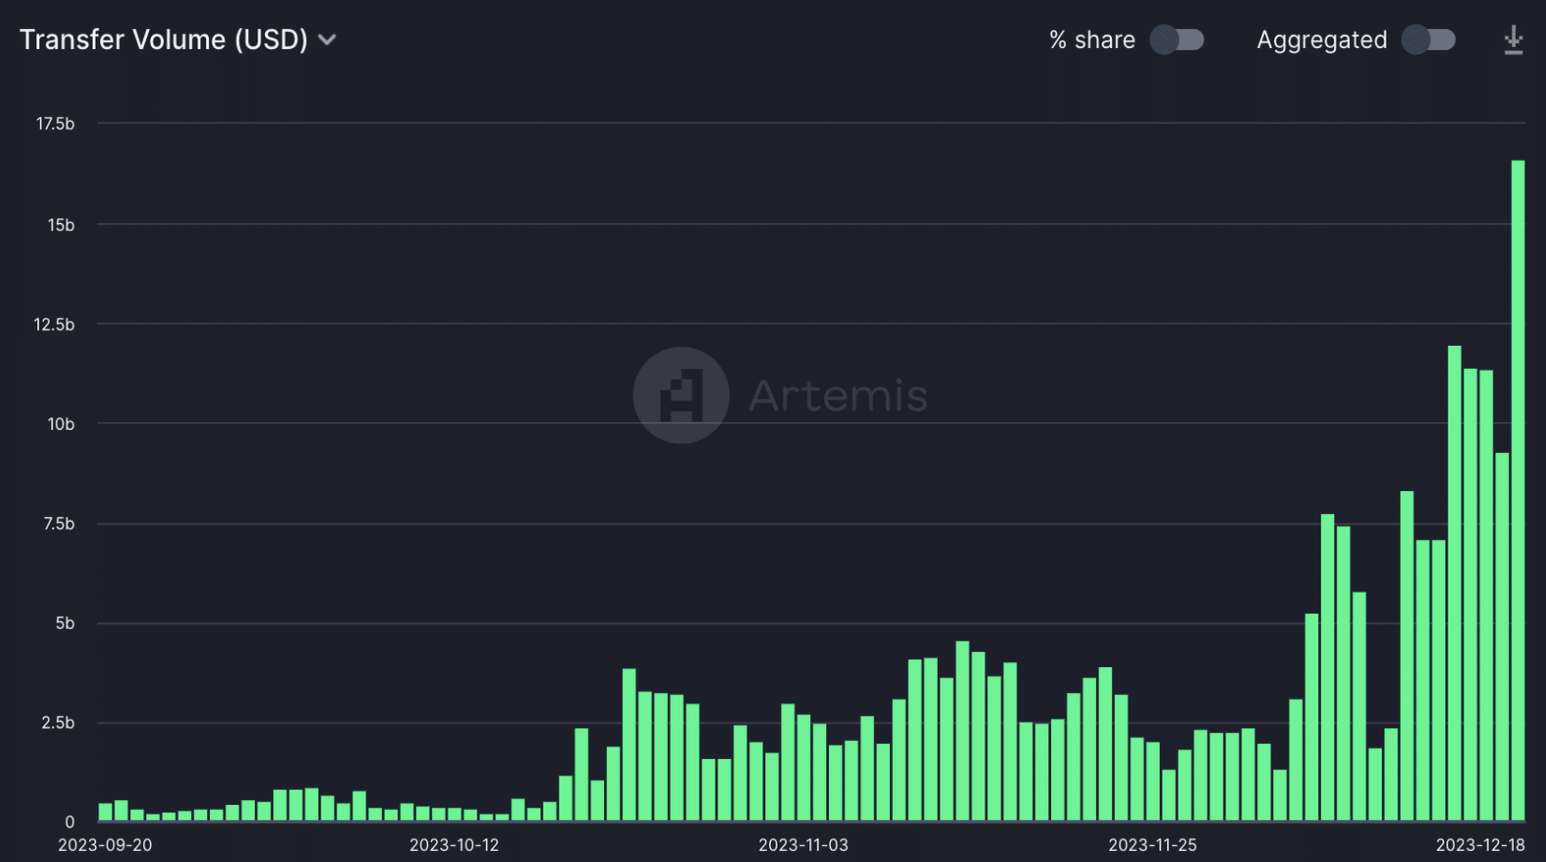Click the Aggregated label

click(1322, 40)
